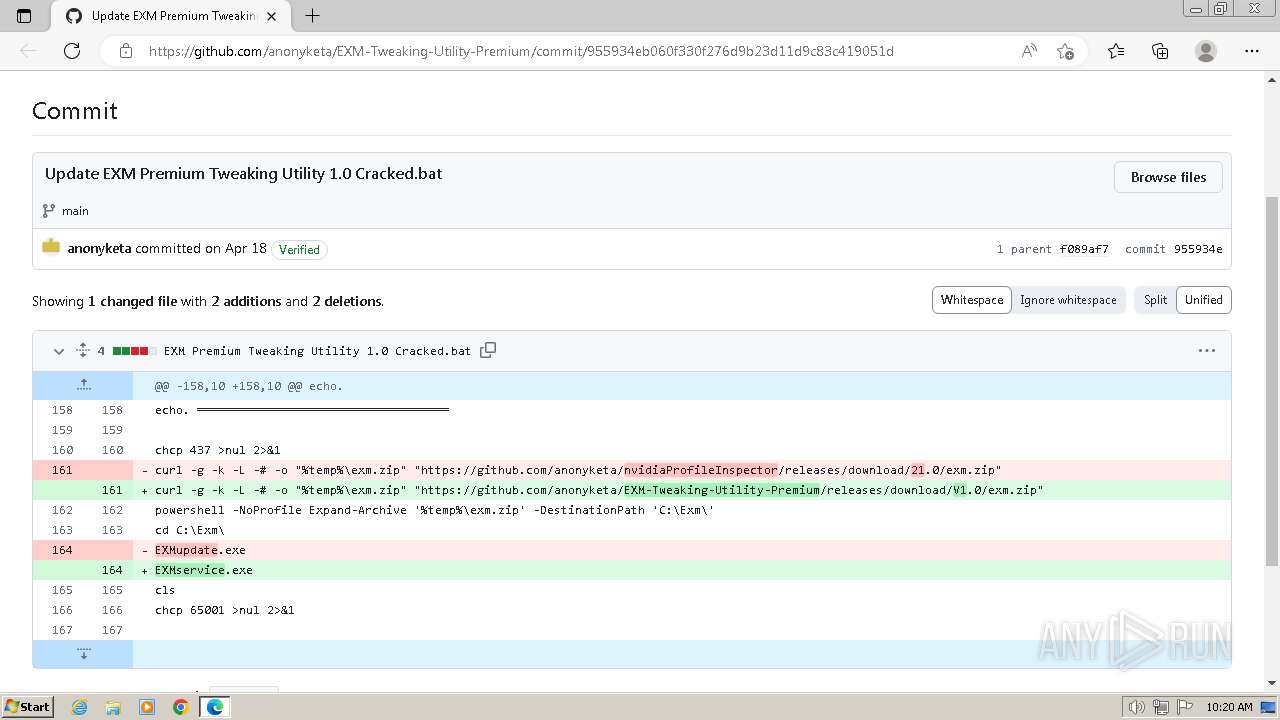
Task: Expand all lines of the file
Action: (x=83, y=351)
